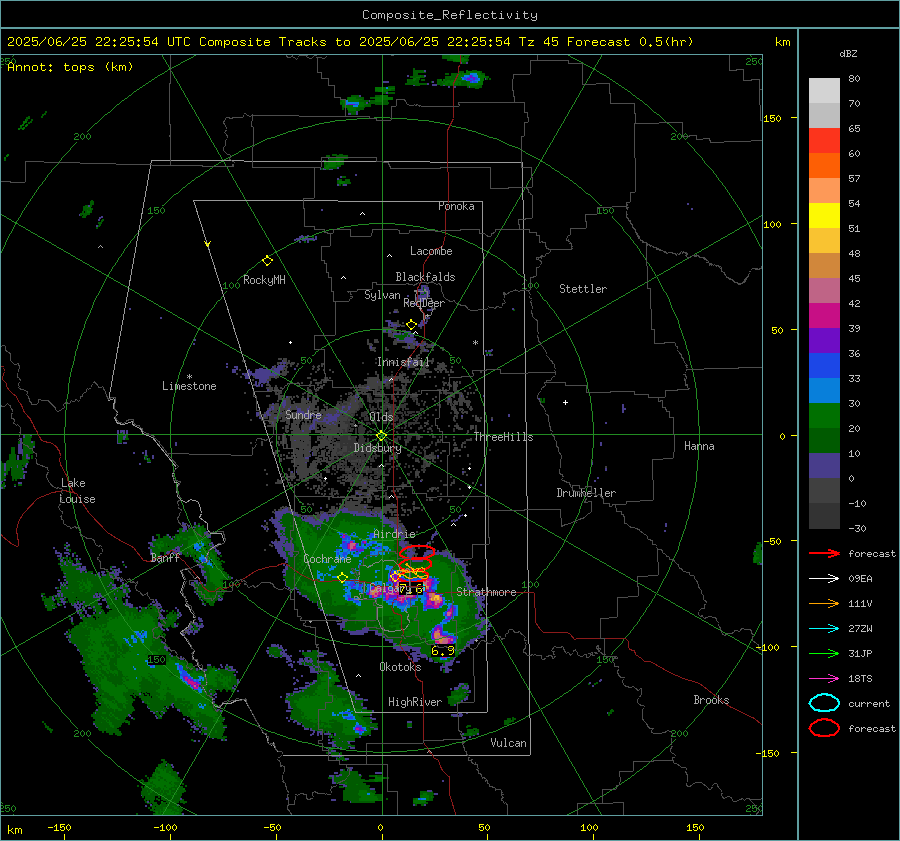Click the asterisk marker above Limestone

click(189, 377)
